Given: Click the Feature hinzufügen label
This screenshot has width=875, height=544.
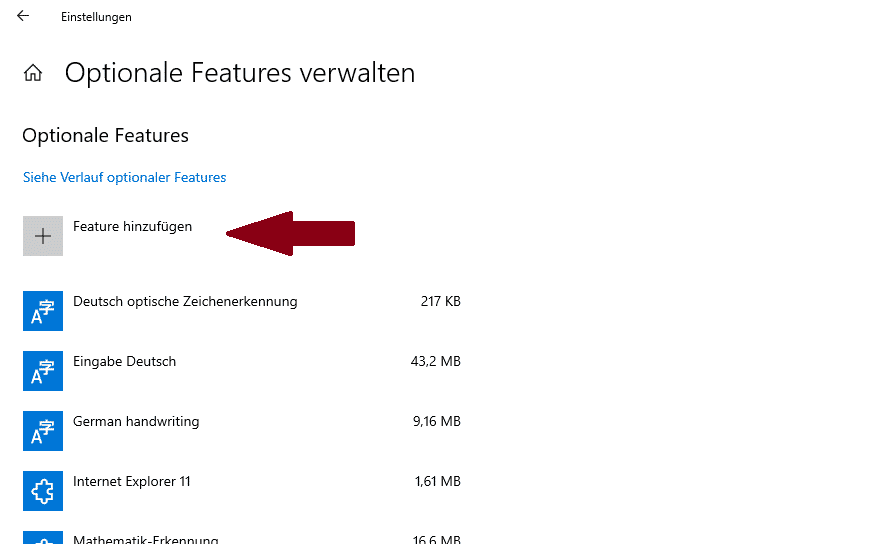Looking at the screenshot, I should tap(132, 227).
